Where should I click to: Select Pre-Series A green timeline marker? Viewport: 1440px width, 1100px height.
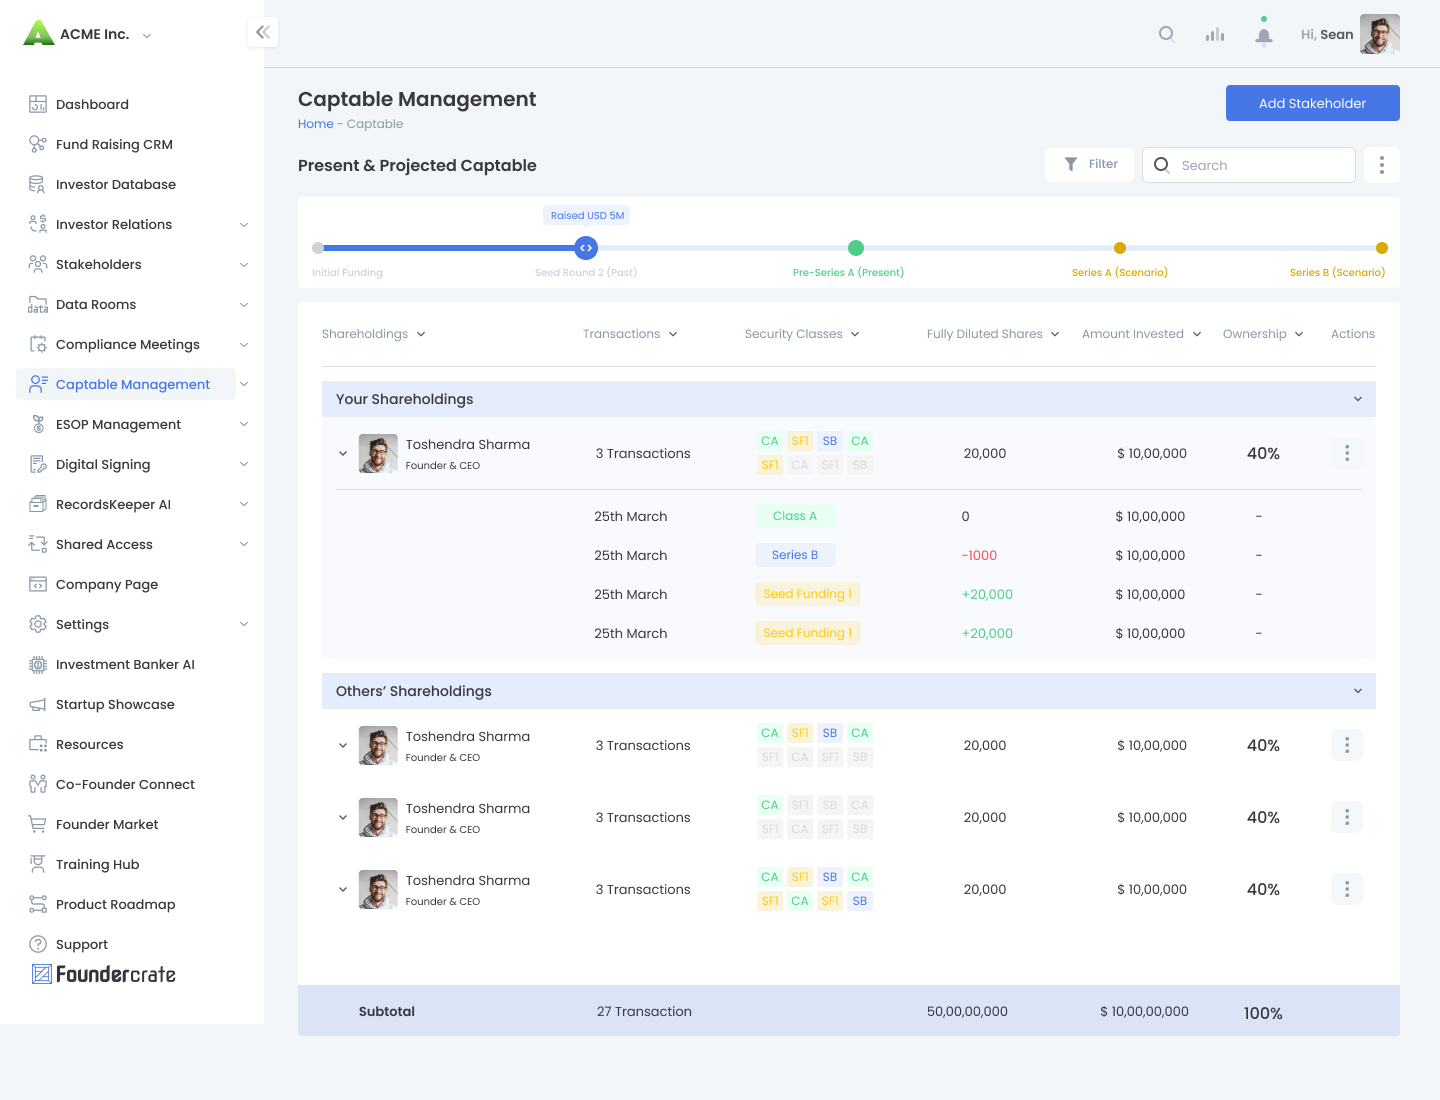click(x=856, y=248)
